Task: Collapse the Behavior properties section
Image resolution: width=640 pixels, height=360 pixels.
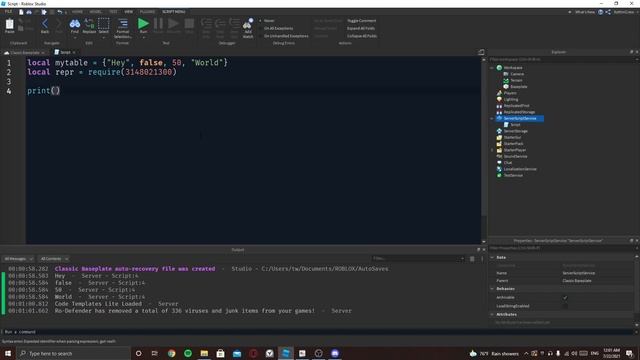Action: coord(492,289)
